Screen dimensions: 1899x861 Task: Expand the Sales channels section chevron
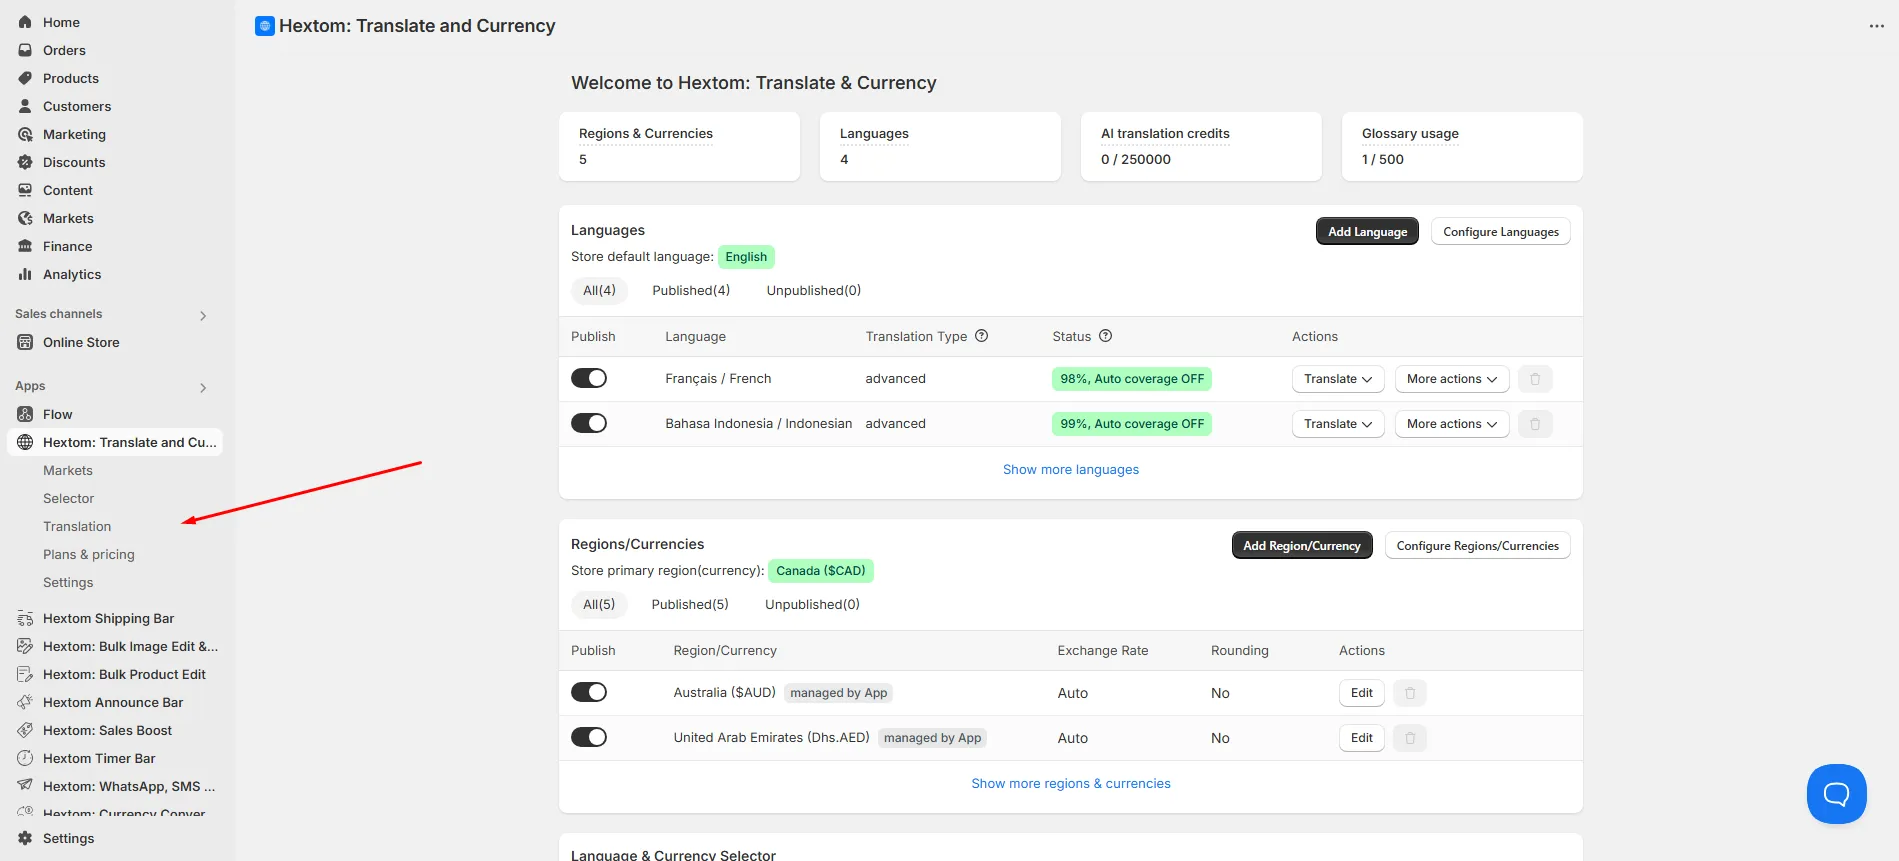point(203,315)
